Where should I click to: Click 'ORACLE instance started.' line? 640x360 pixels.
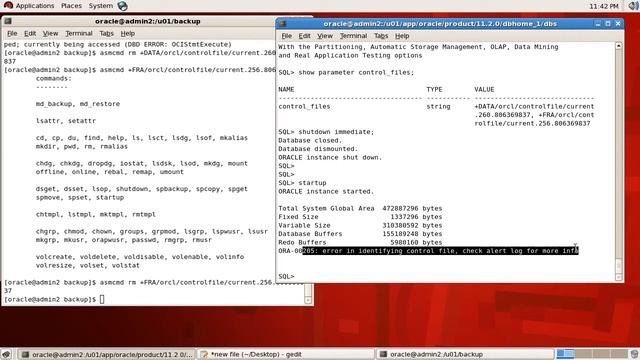pos(326,191)
